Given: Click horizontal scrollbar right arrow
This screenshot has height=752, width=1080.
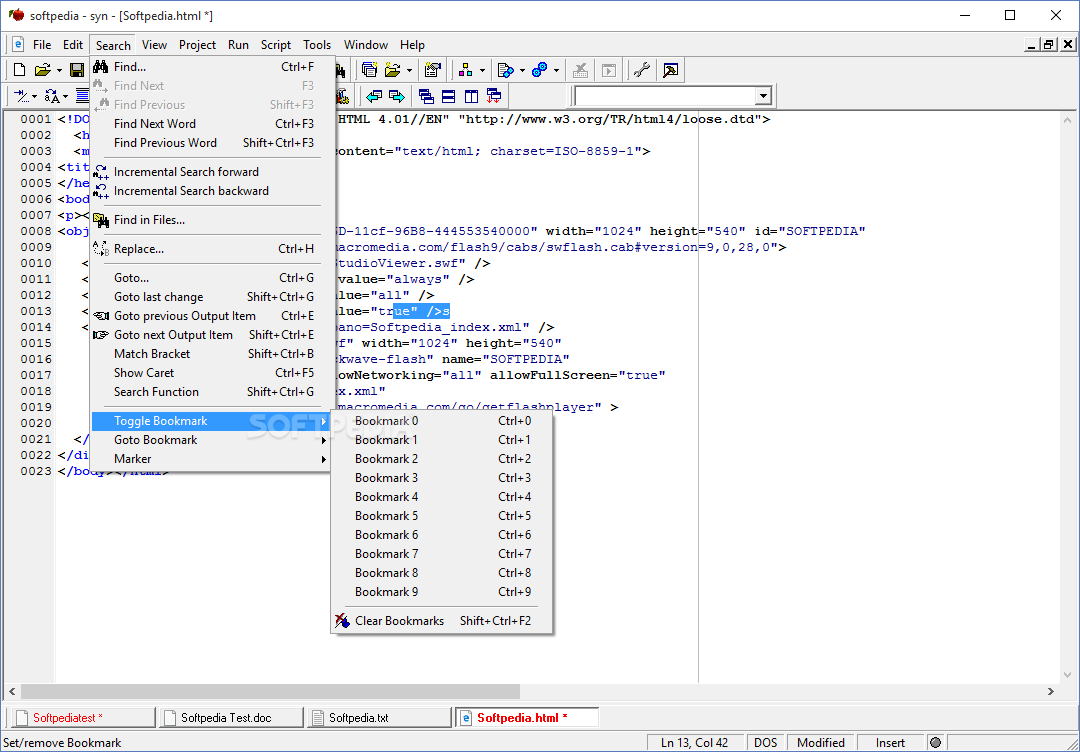Looking at the screenshot, I should coord(1051,691).
